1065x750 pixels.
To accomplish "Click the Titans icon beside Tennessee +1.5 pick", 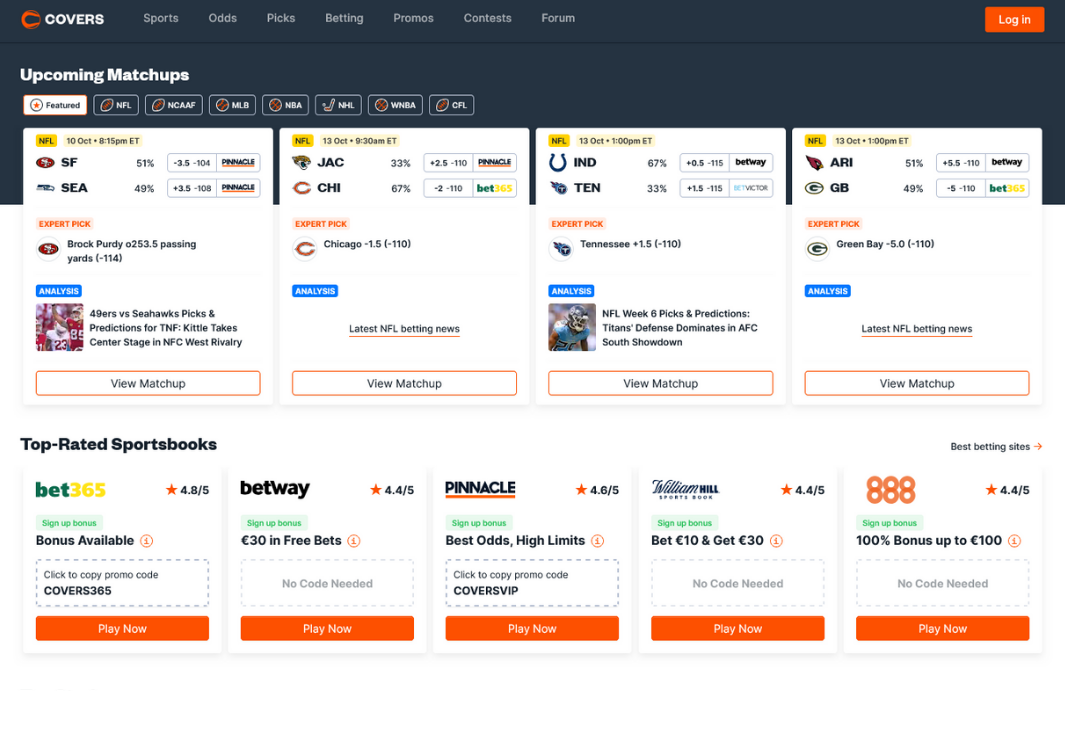I will click(x=560, y=249).
